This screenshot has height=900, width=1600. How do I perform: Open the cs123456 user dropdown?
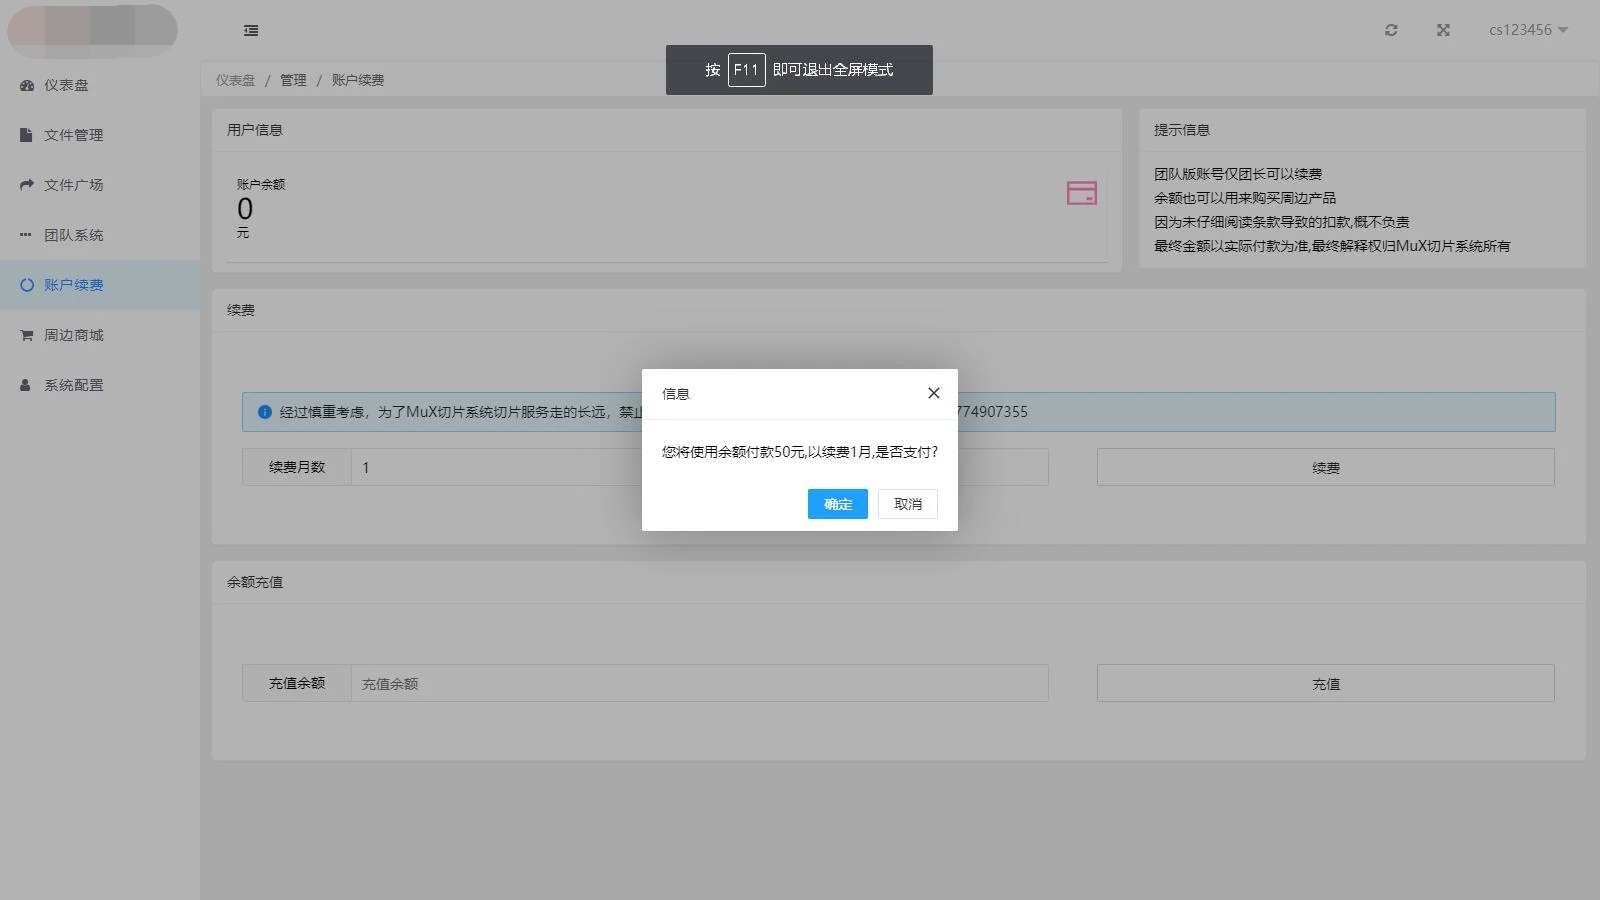click(1527, 30)
